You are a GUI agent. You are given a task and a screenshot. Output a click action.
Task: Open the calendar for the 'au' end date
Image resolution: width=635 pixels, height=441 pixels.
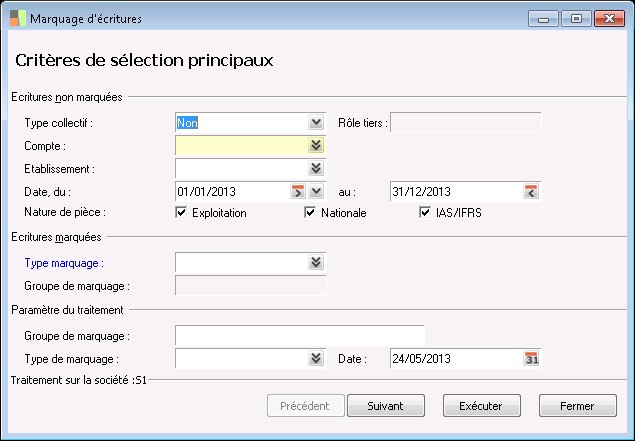[x=531, y=190]
